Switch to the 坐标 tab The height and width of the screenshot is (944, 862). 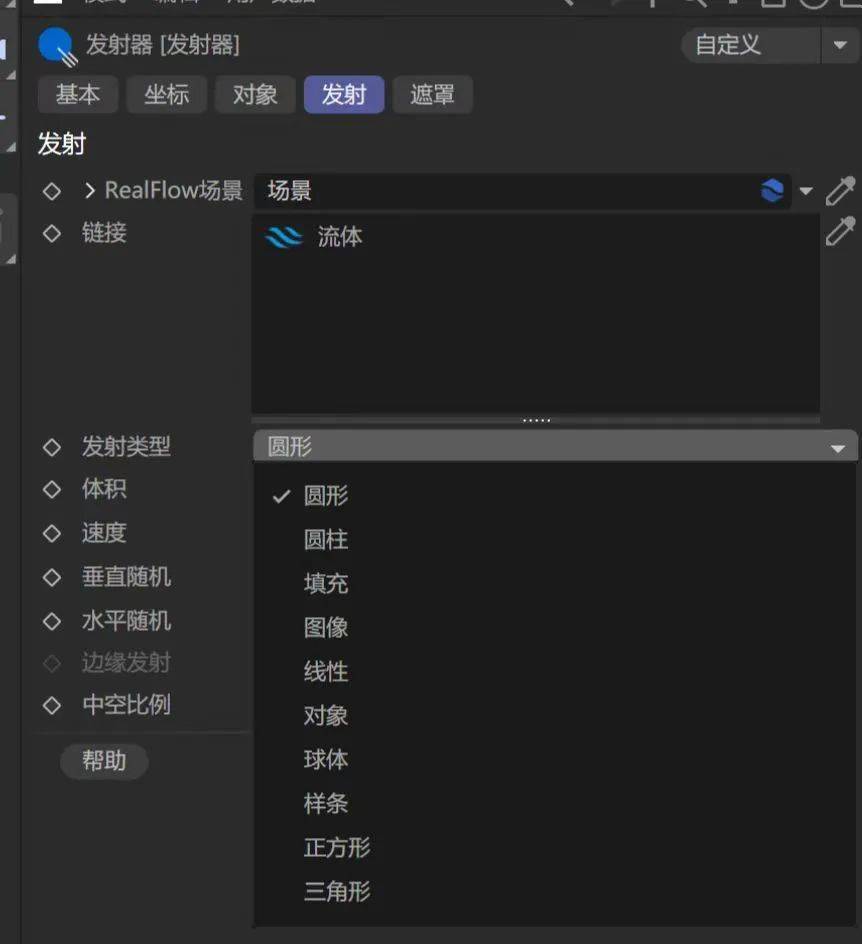tap(166, 95)
